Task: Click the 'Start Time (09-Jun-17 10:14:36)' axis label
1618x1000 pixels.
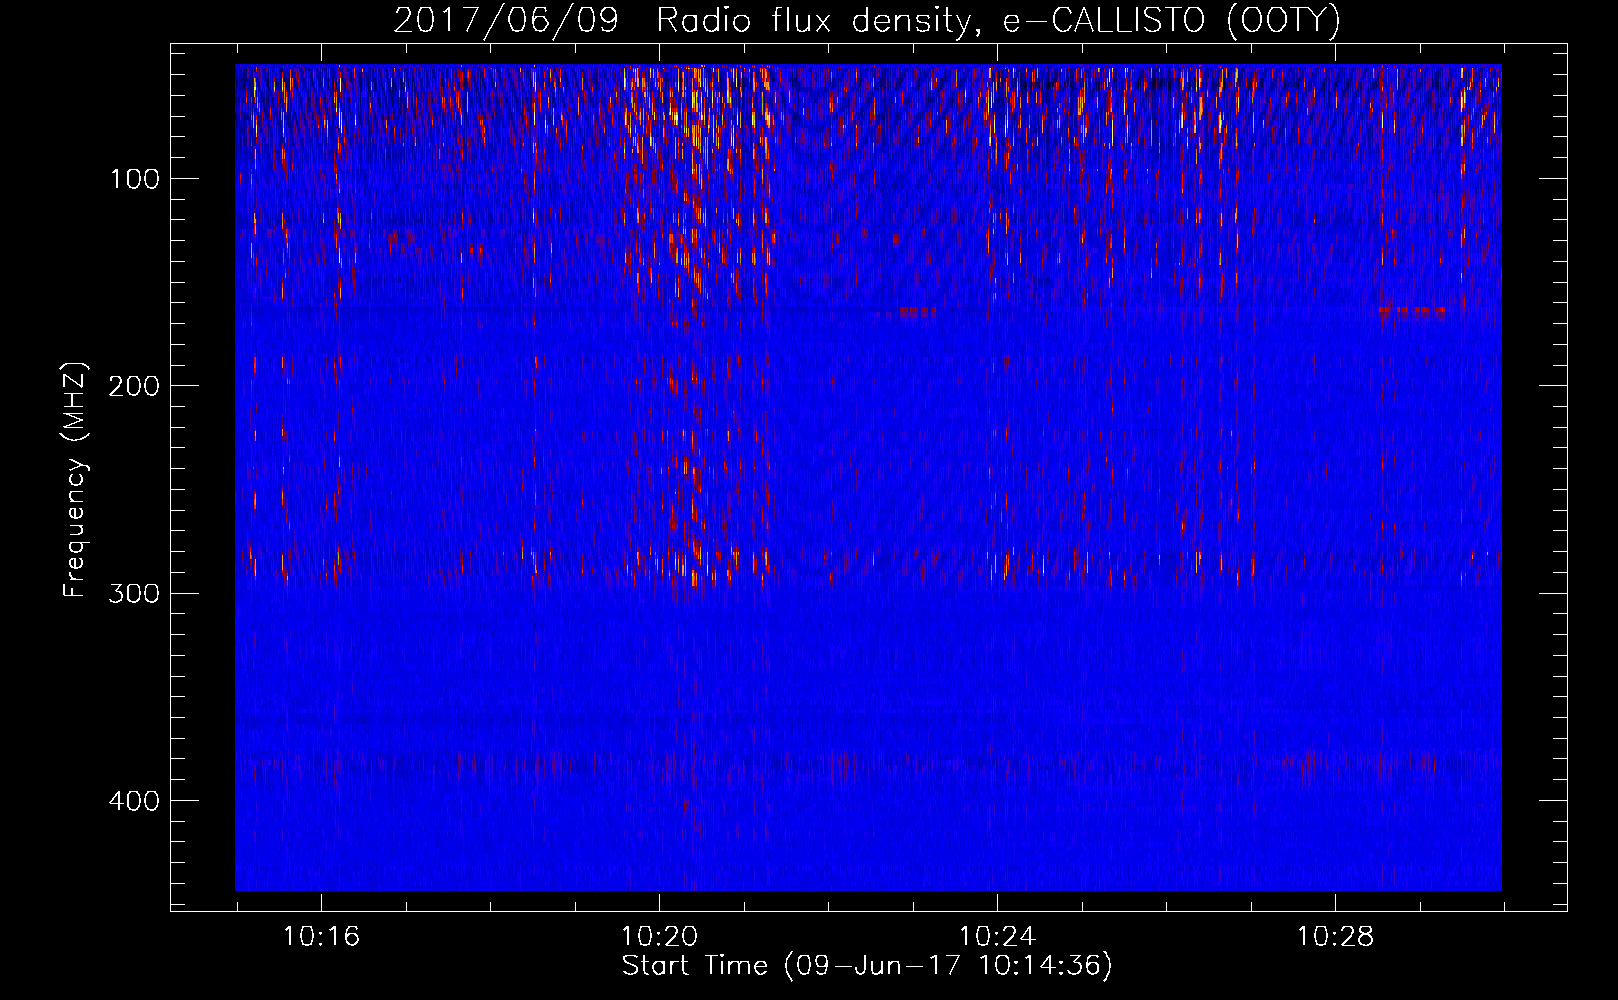Action: click(x=867, y=966)
